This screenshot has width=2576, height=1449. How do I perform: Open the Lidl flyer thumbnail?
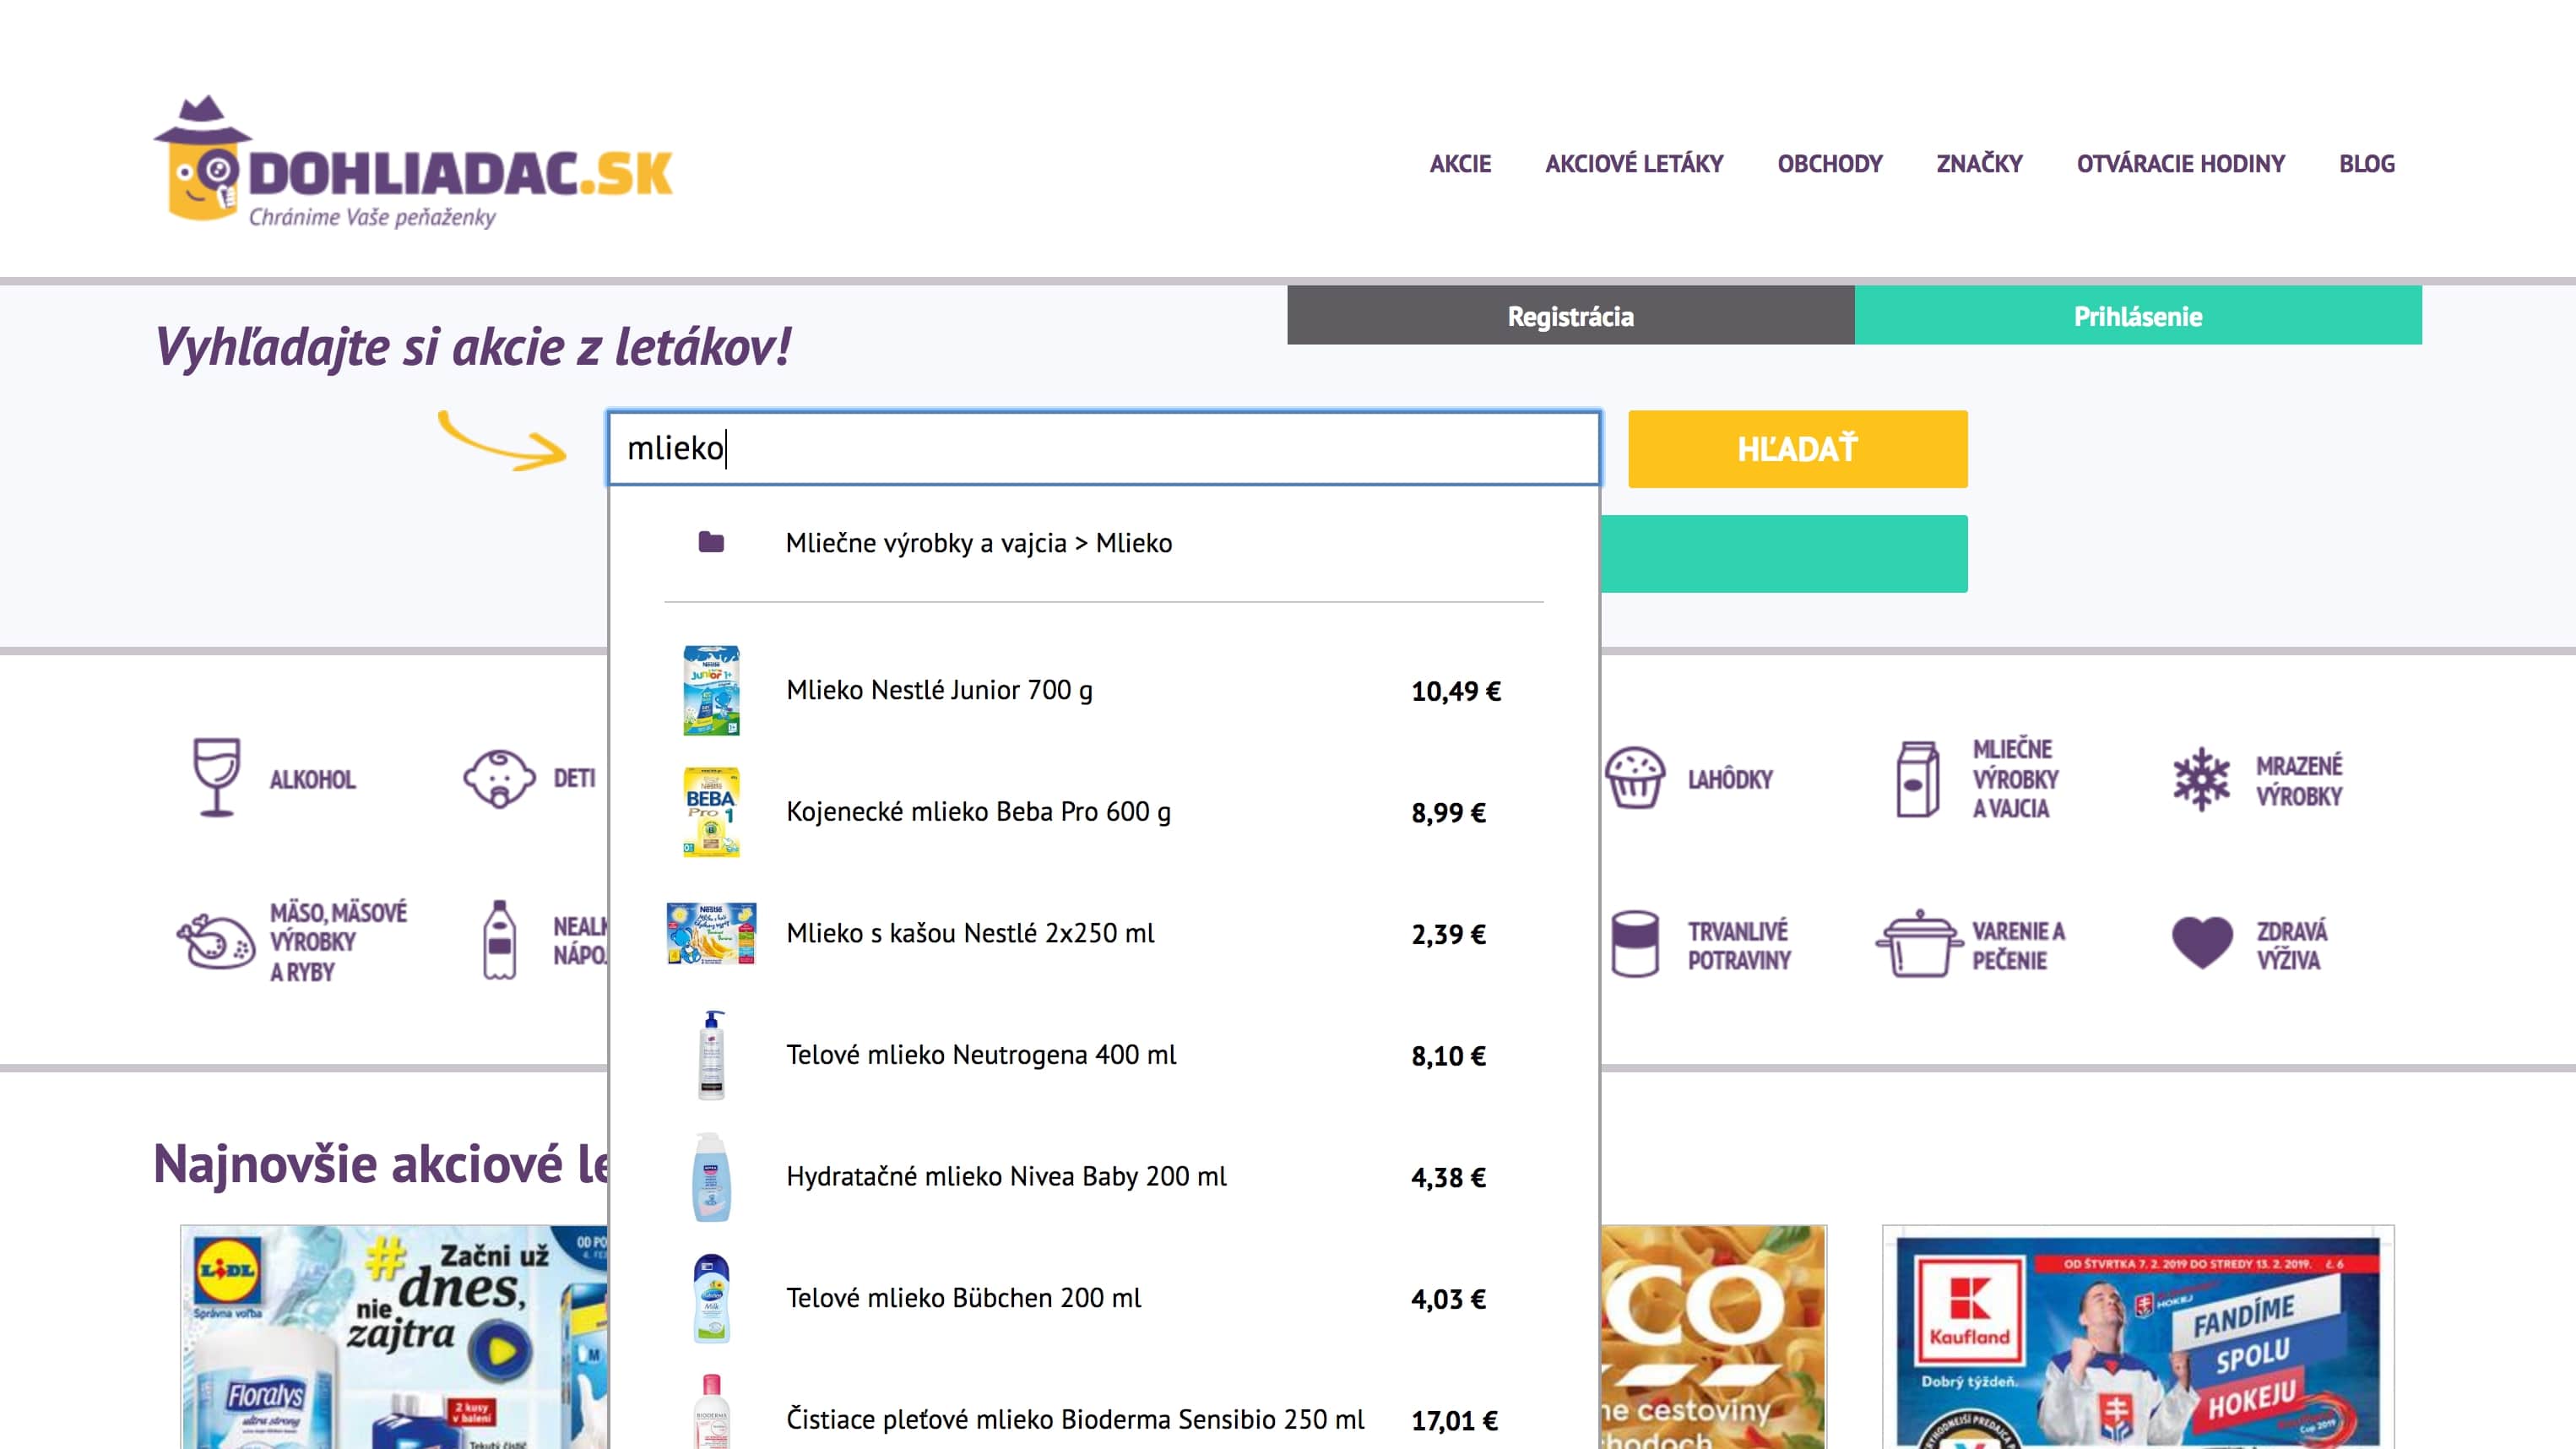[x=394, y=1337]
